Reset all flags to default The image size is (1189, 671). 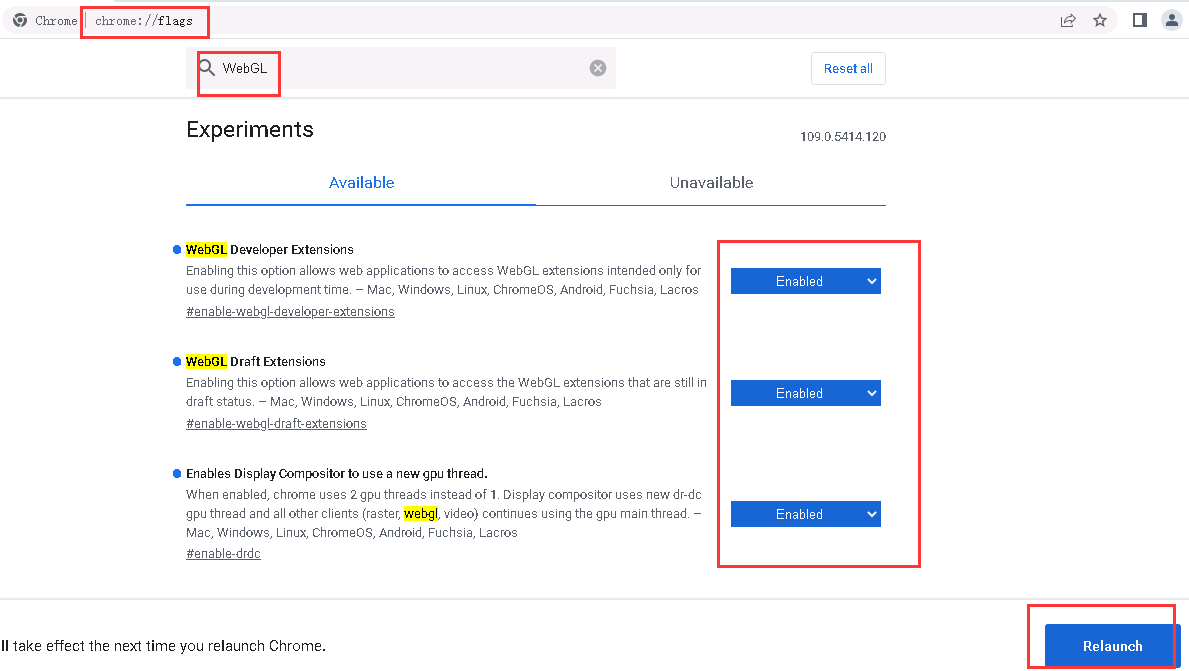click(x=848, y=68)
